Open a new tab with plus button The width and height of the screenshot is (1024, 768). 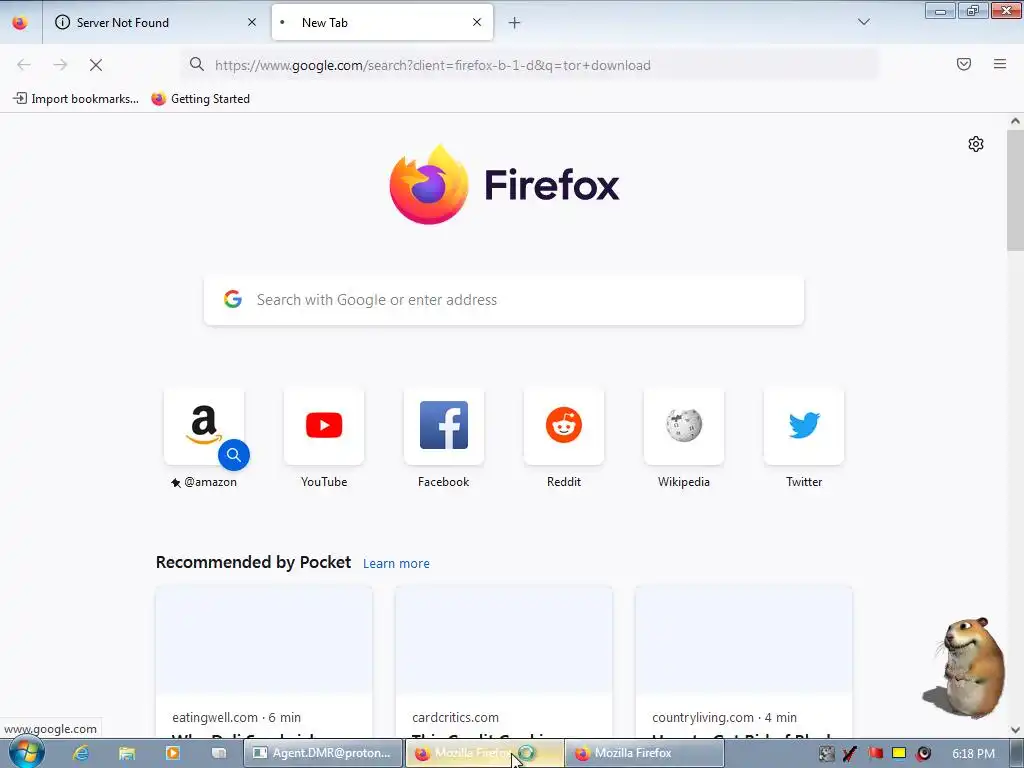point(515,23)
